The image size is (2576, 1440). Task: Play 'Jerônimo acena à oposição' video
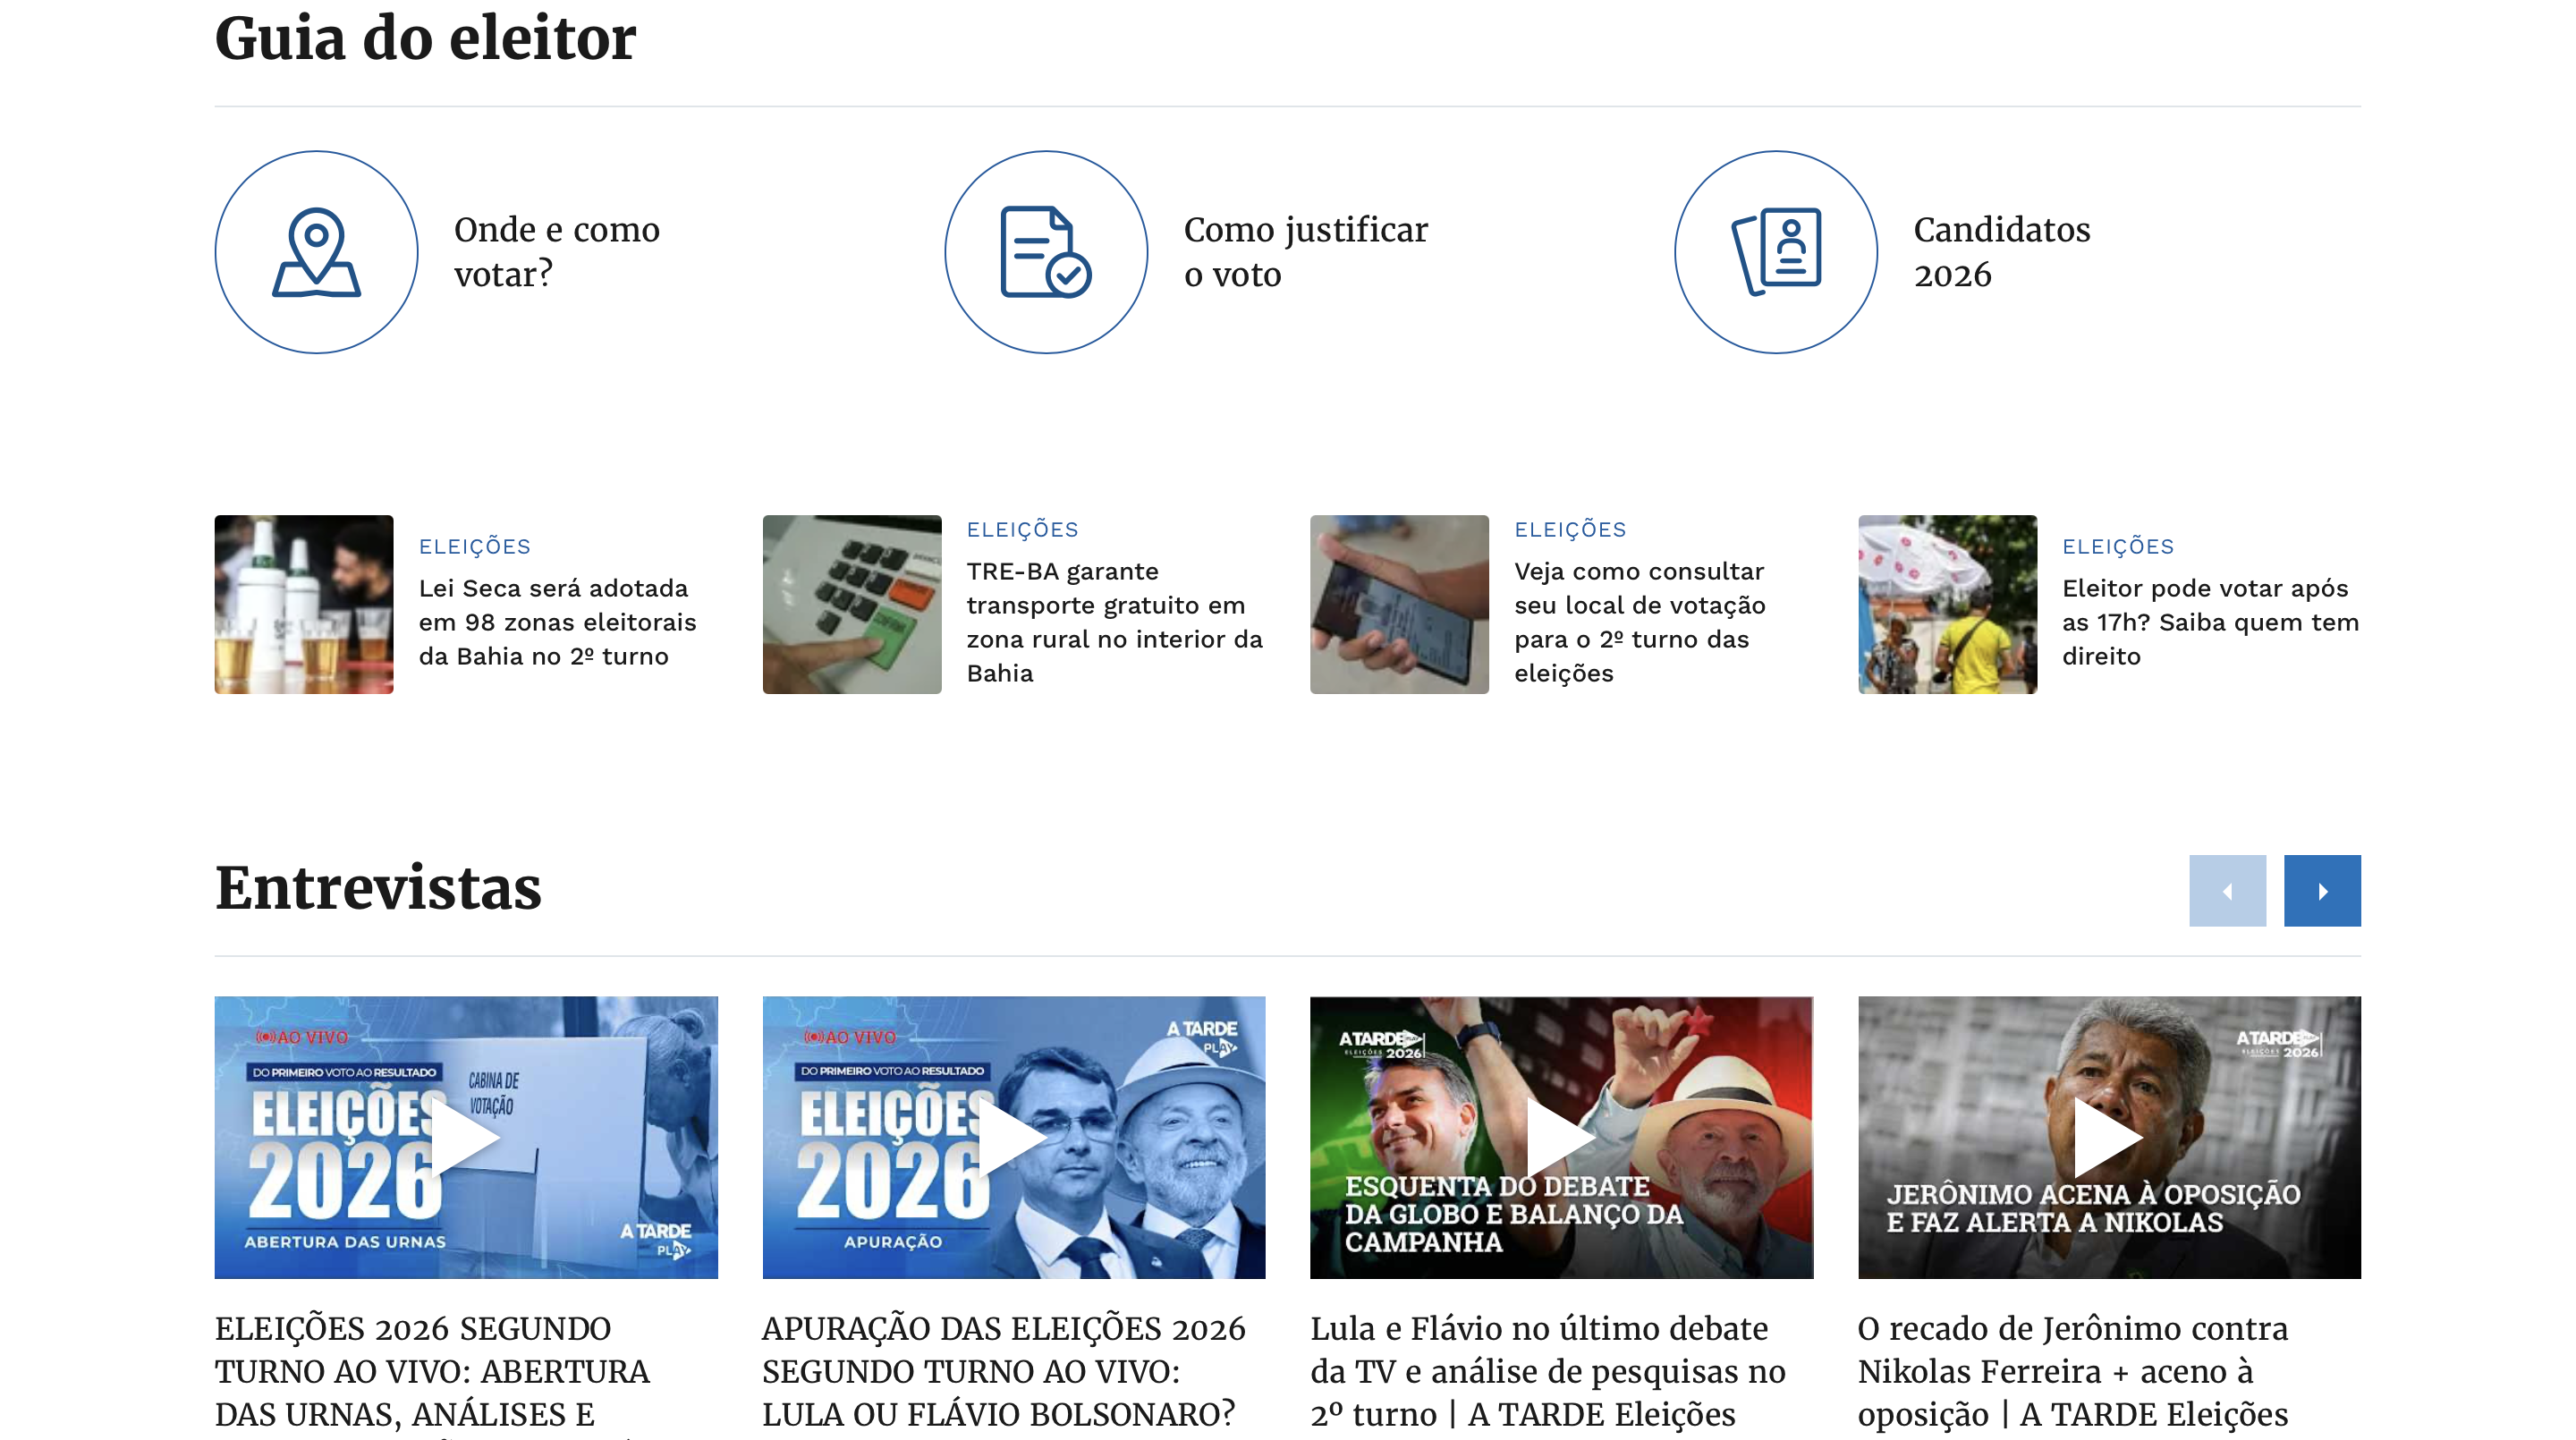click(2109, 1137)
